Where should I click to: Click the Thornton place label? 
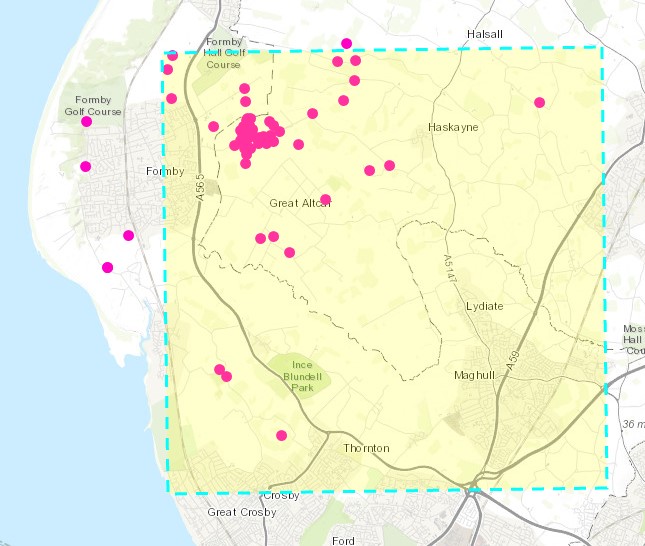pyautogui.click(x=366, y=448)
